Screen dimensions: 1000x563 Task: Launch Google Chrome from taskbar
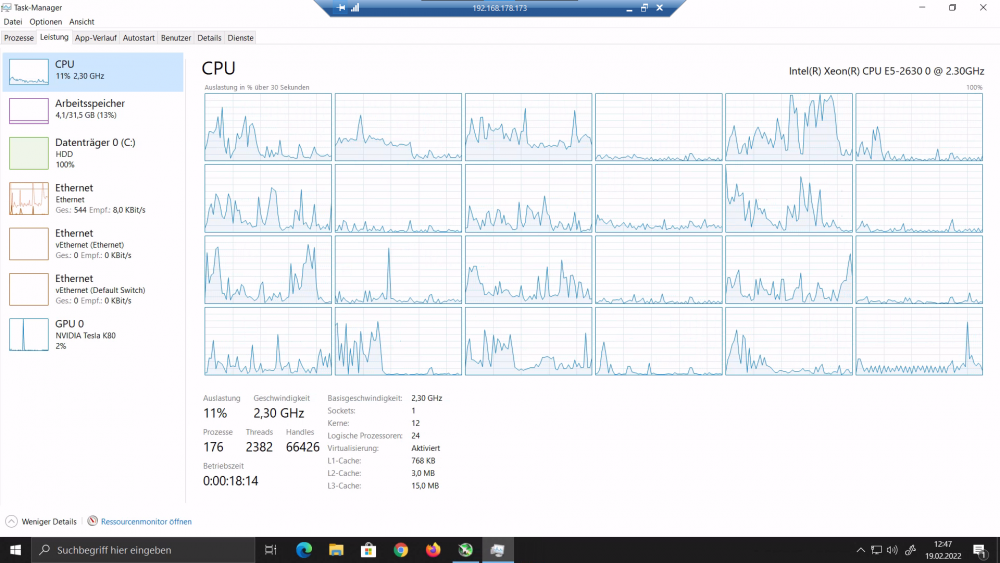(x=401, y=550)
